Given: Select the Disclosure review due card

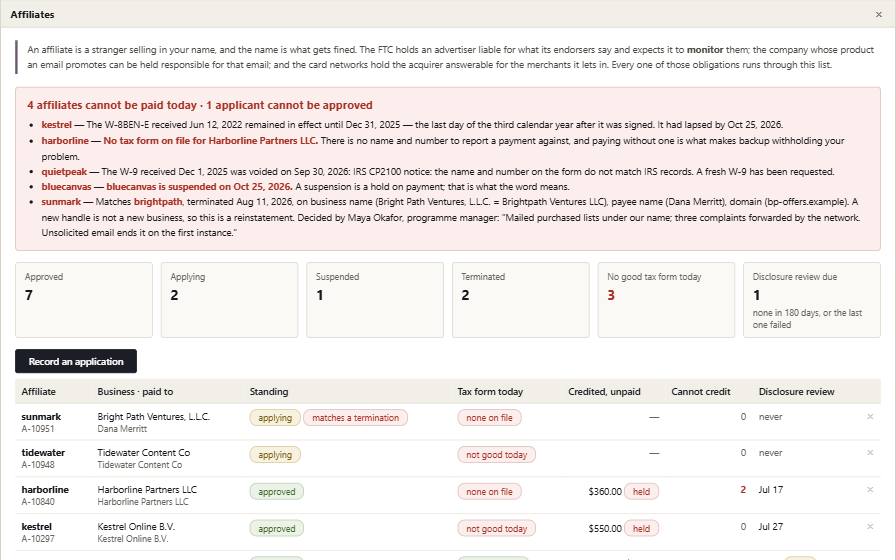Looking at the screenshot, I should (811, 300).
